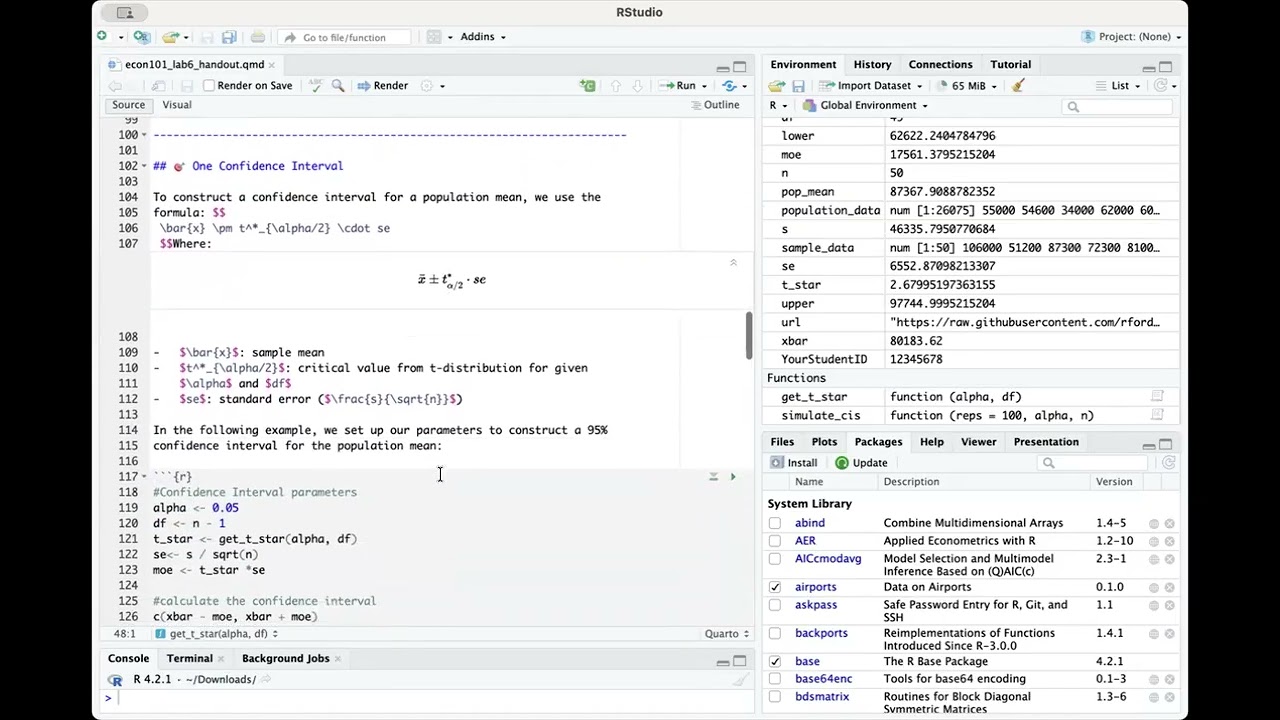The height and width of the screenshot is (720, 1280).
Task: Click the green Update packages icon
Action: tap(861, 463)
